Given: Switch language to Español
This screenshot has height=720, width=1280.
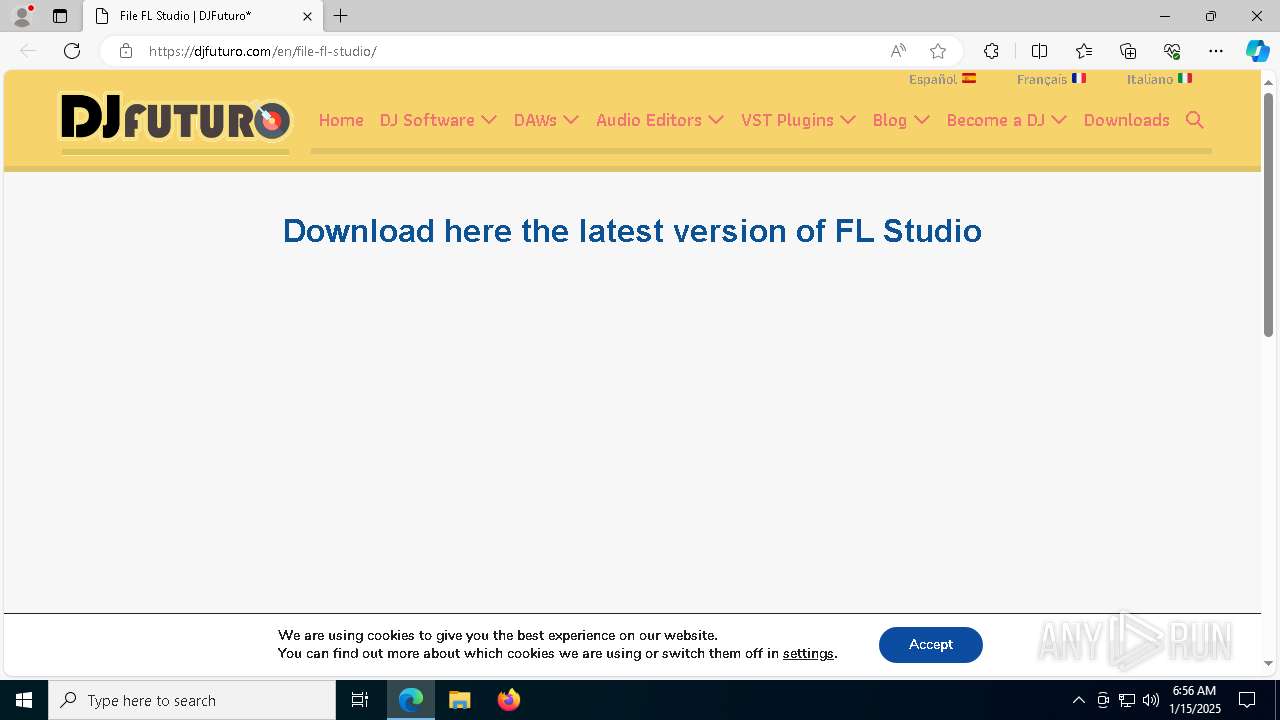Looking at the screenshot, I should tap(942, 79).
